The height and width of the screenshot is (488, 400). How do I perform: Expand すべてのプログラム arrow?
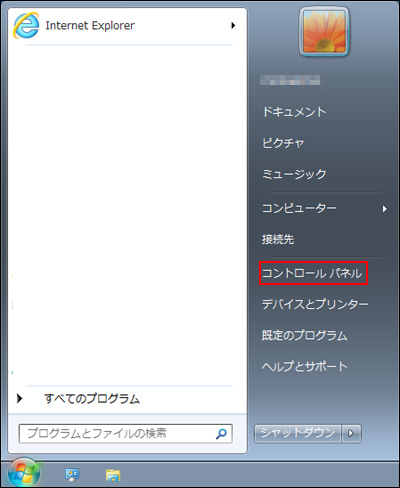(x=20, y=398)
